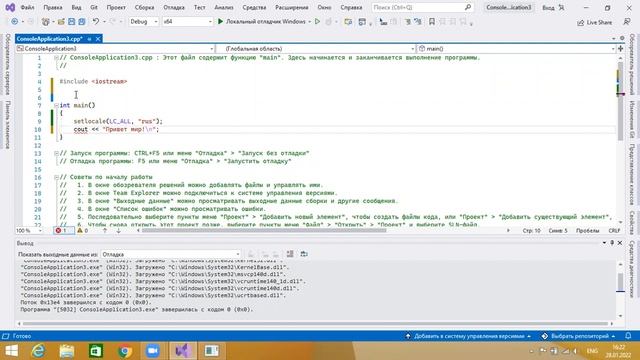Click the Вход sign-in button
This screenshot has height=360, width=640.
coord(553,8)
